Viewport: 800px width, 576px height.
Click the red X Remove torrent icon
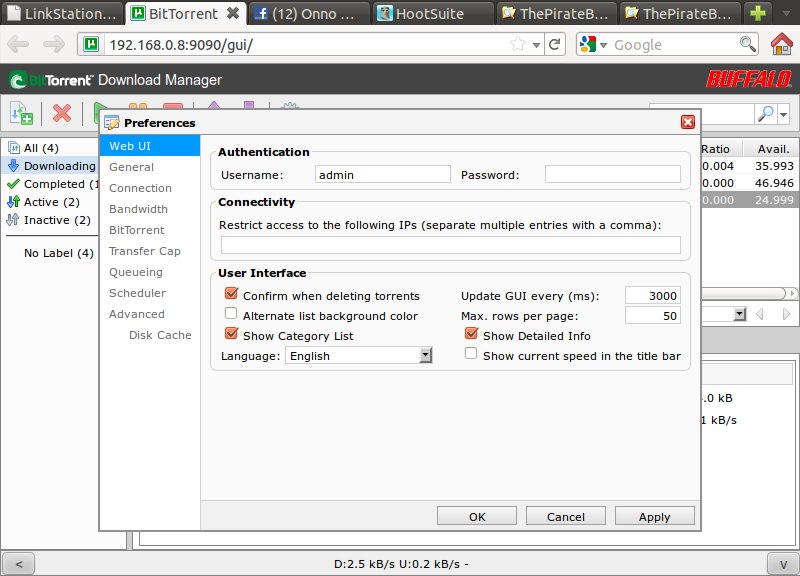62,114
